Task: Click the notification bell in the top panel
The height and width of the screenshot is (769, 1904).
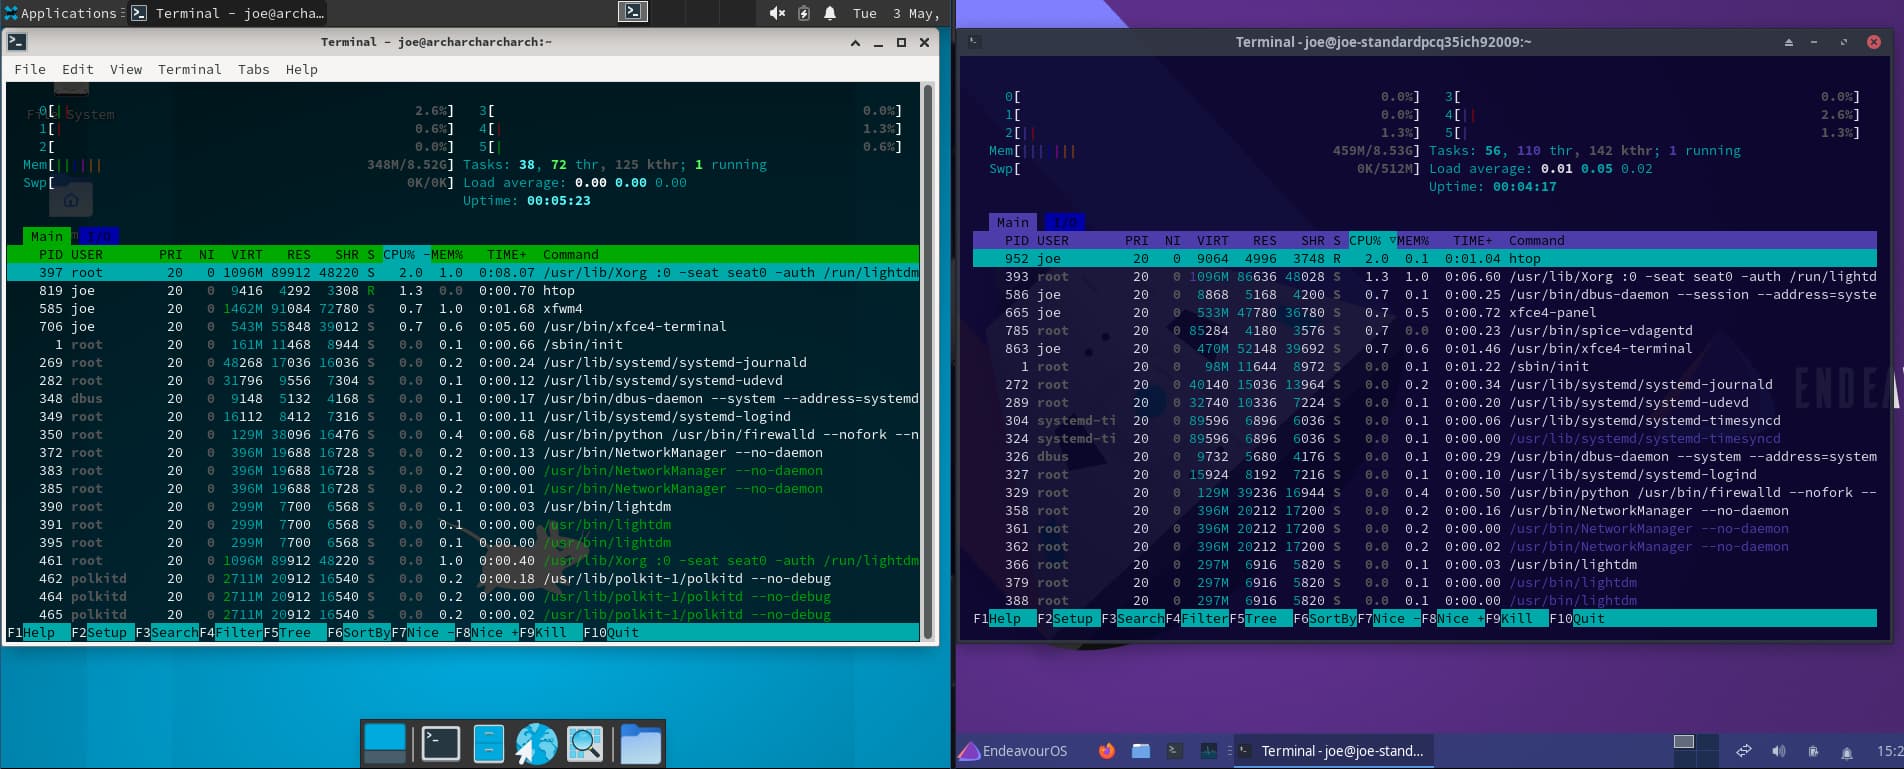Action: pos(830,13)
